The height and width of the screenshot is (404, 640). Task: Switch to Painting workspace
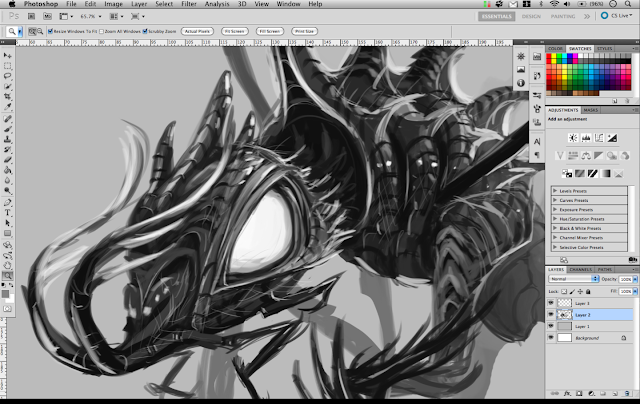click(x=563, y=16)
